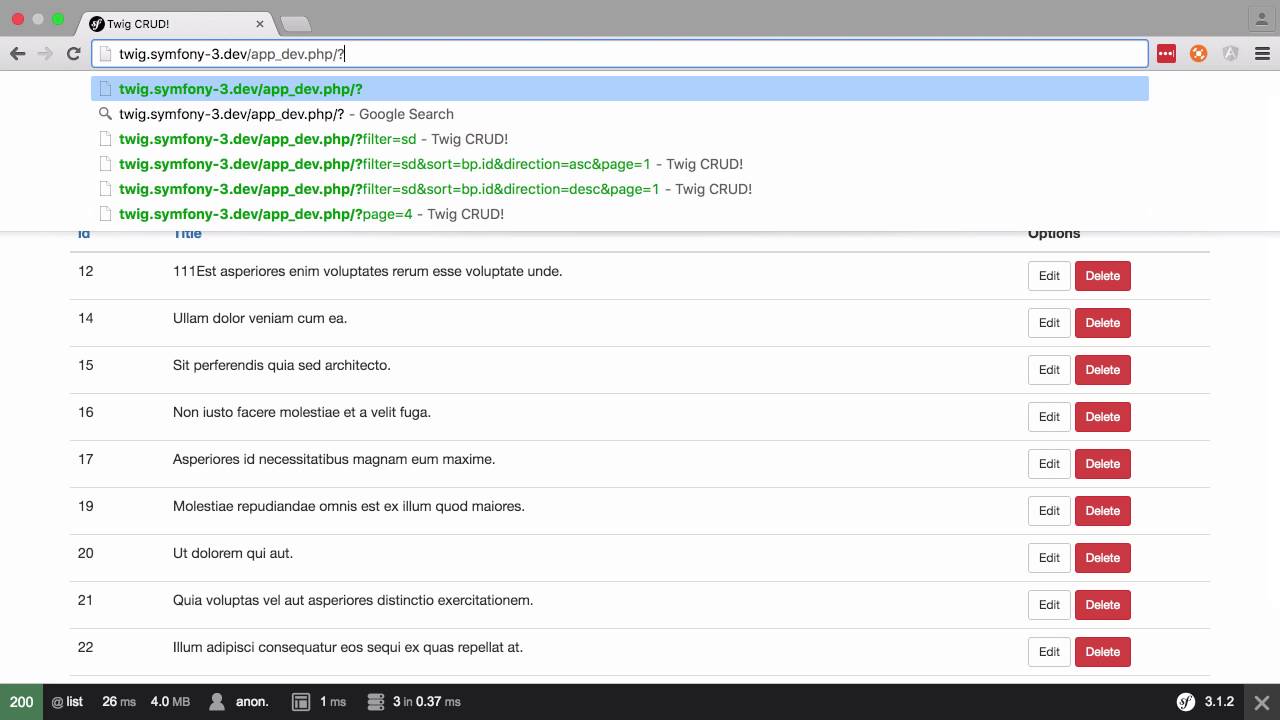This screenshot has height=720, width=1280.
Task: Open the Twig template rendering panel
Action: 319,702
